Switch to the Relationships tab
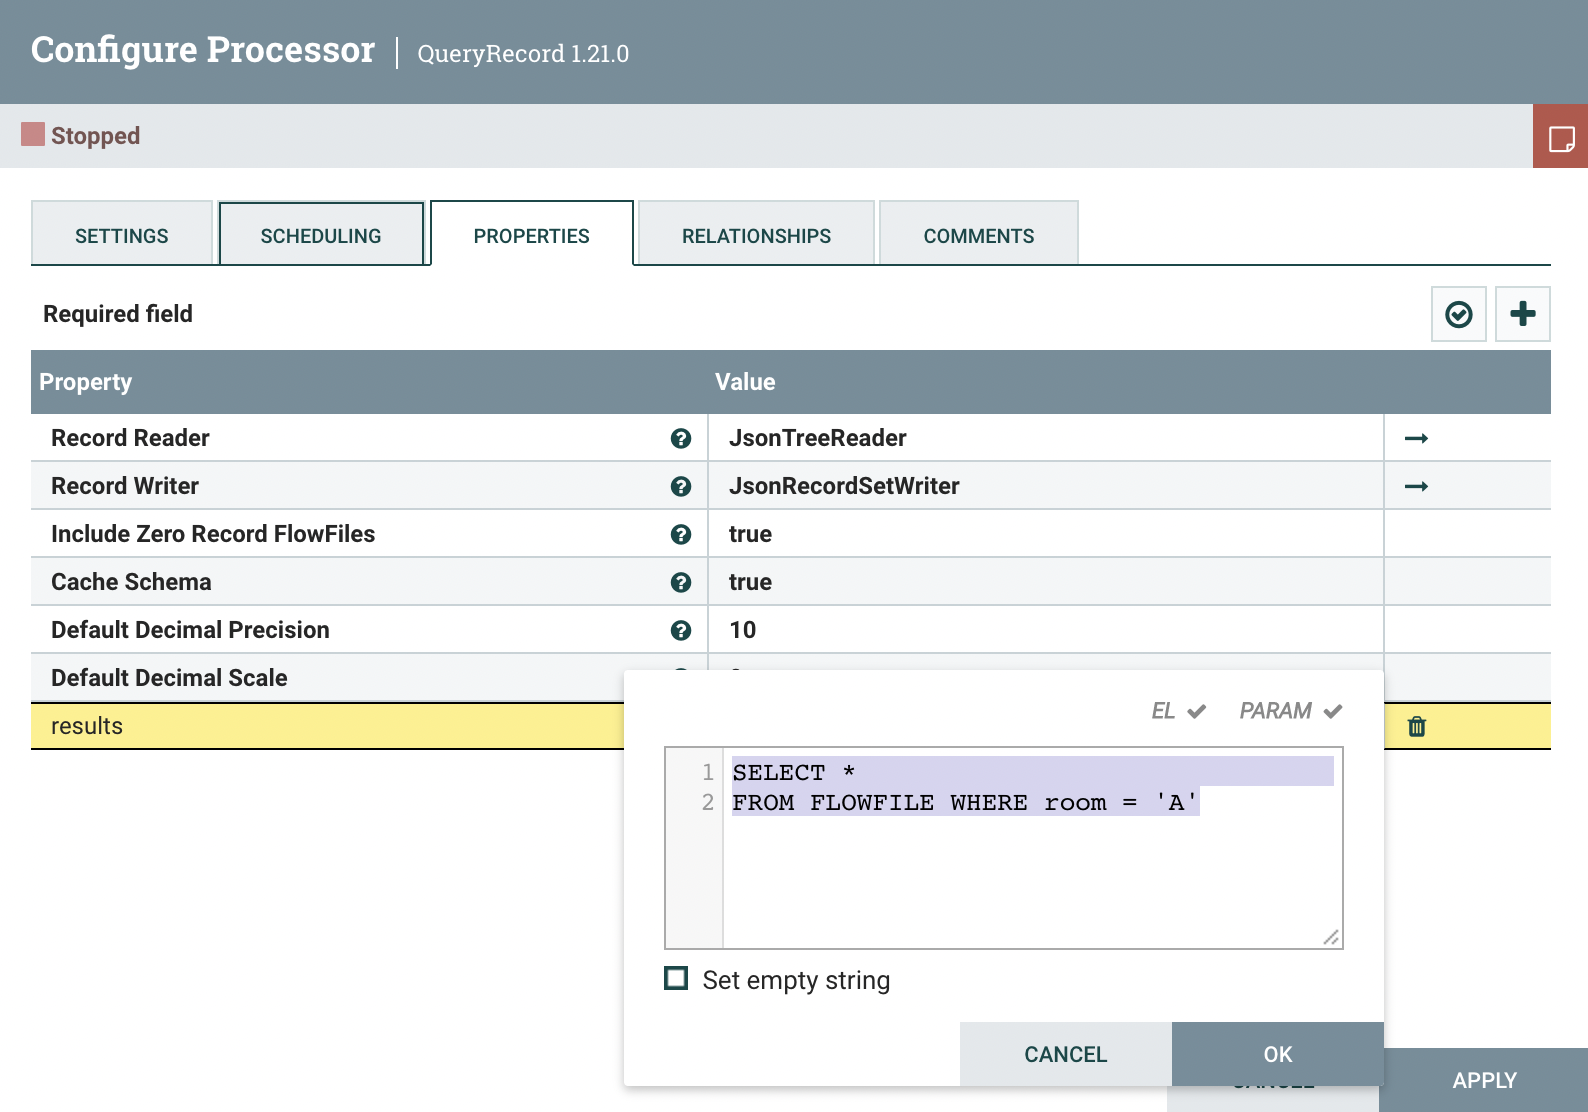 click(756, 236)
